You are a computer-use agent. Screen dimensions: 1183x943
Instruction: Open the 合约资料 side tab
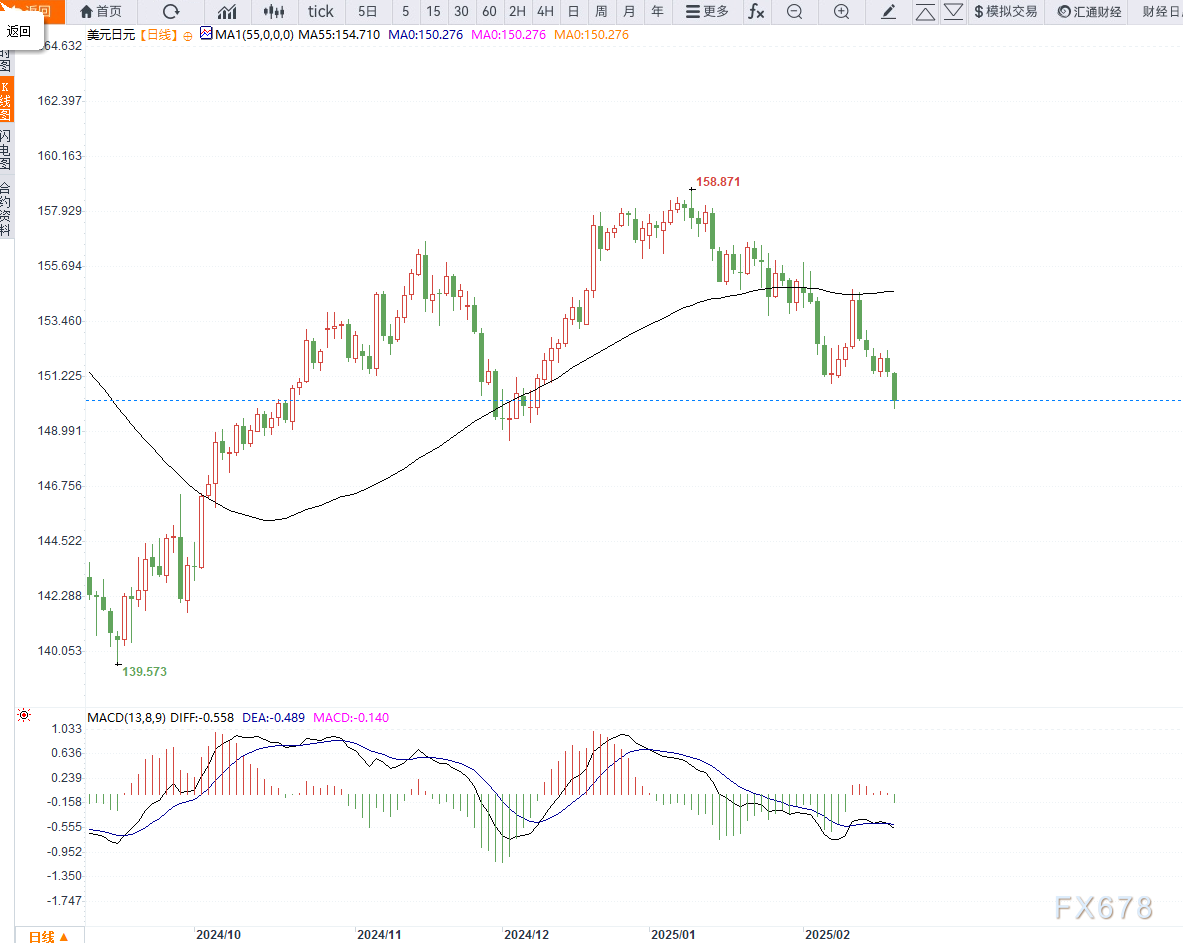(6, 208)
